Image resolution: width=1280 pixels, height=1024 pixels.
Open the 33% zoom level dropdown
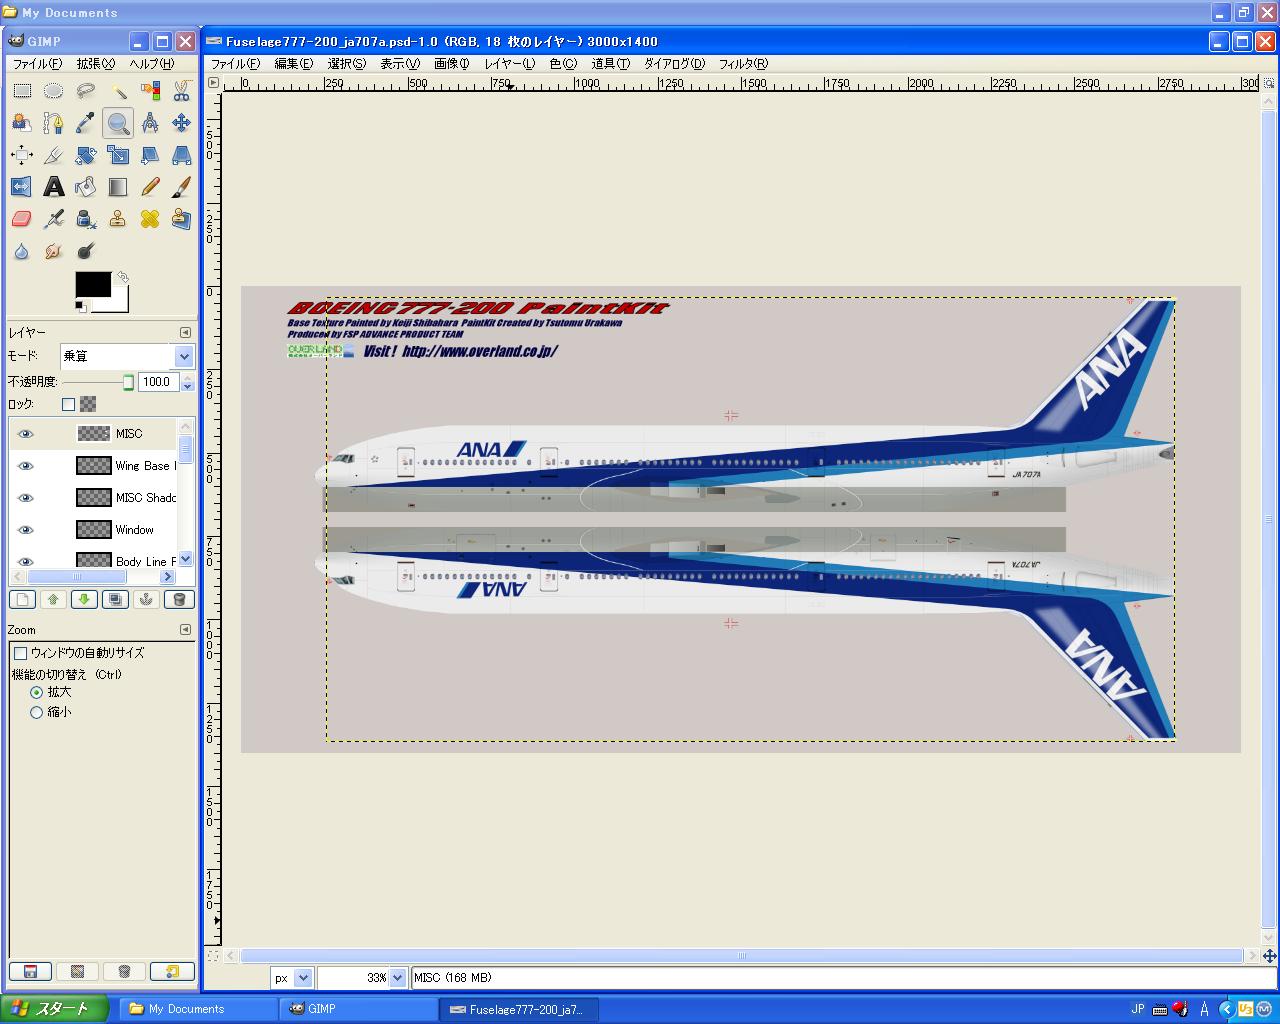pos(397,978)
